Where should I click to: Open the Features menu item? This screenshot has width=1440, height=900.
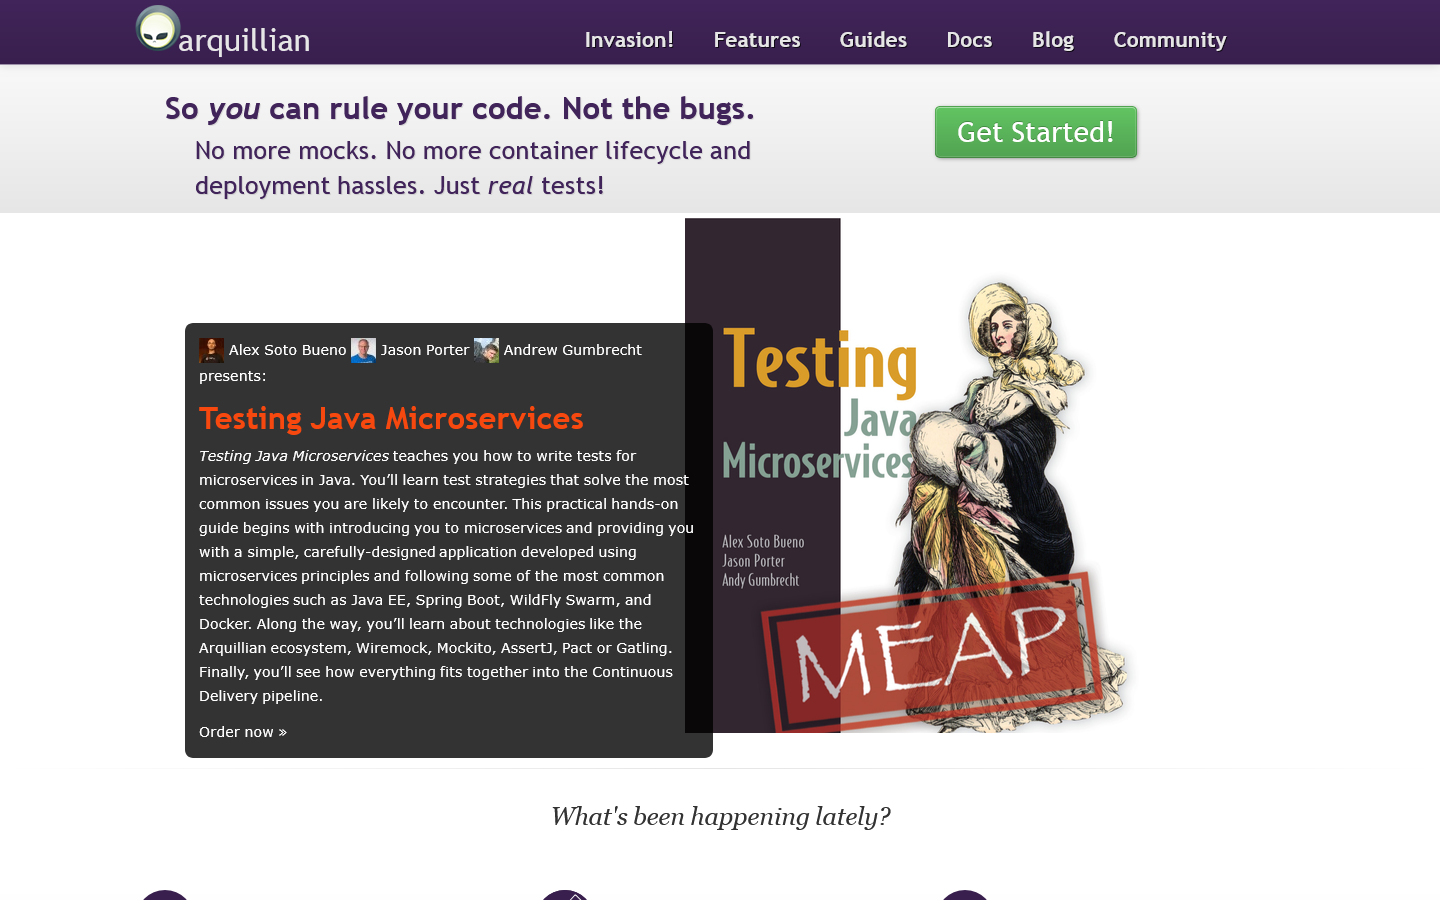click(757, 40)
